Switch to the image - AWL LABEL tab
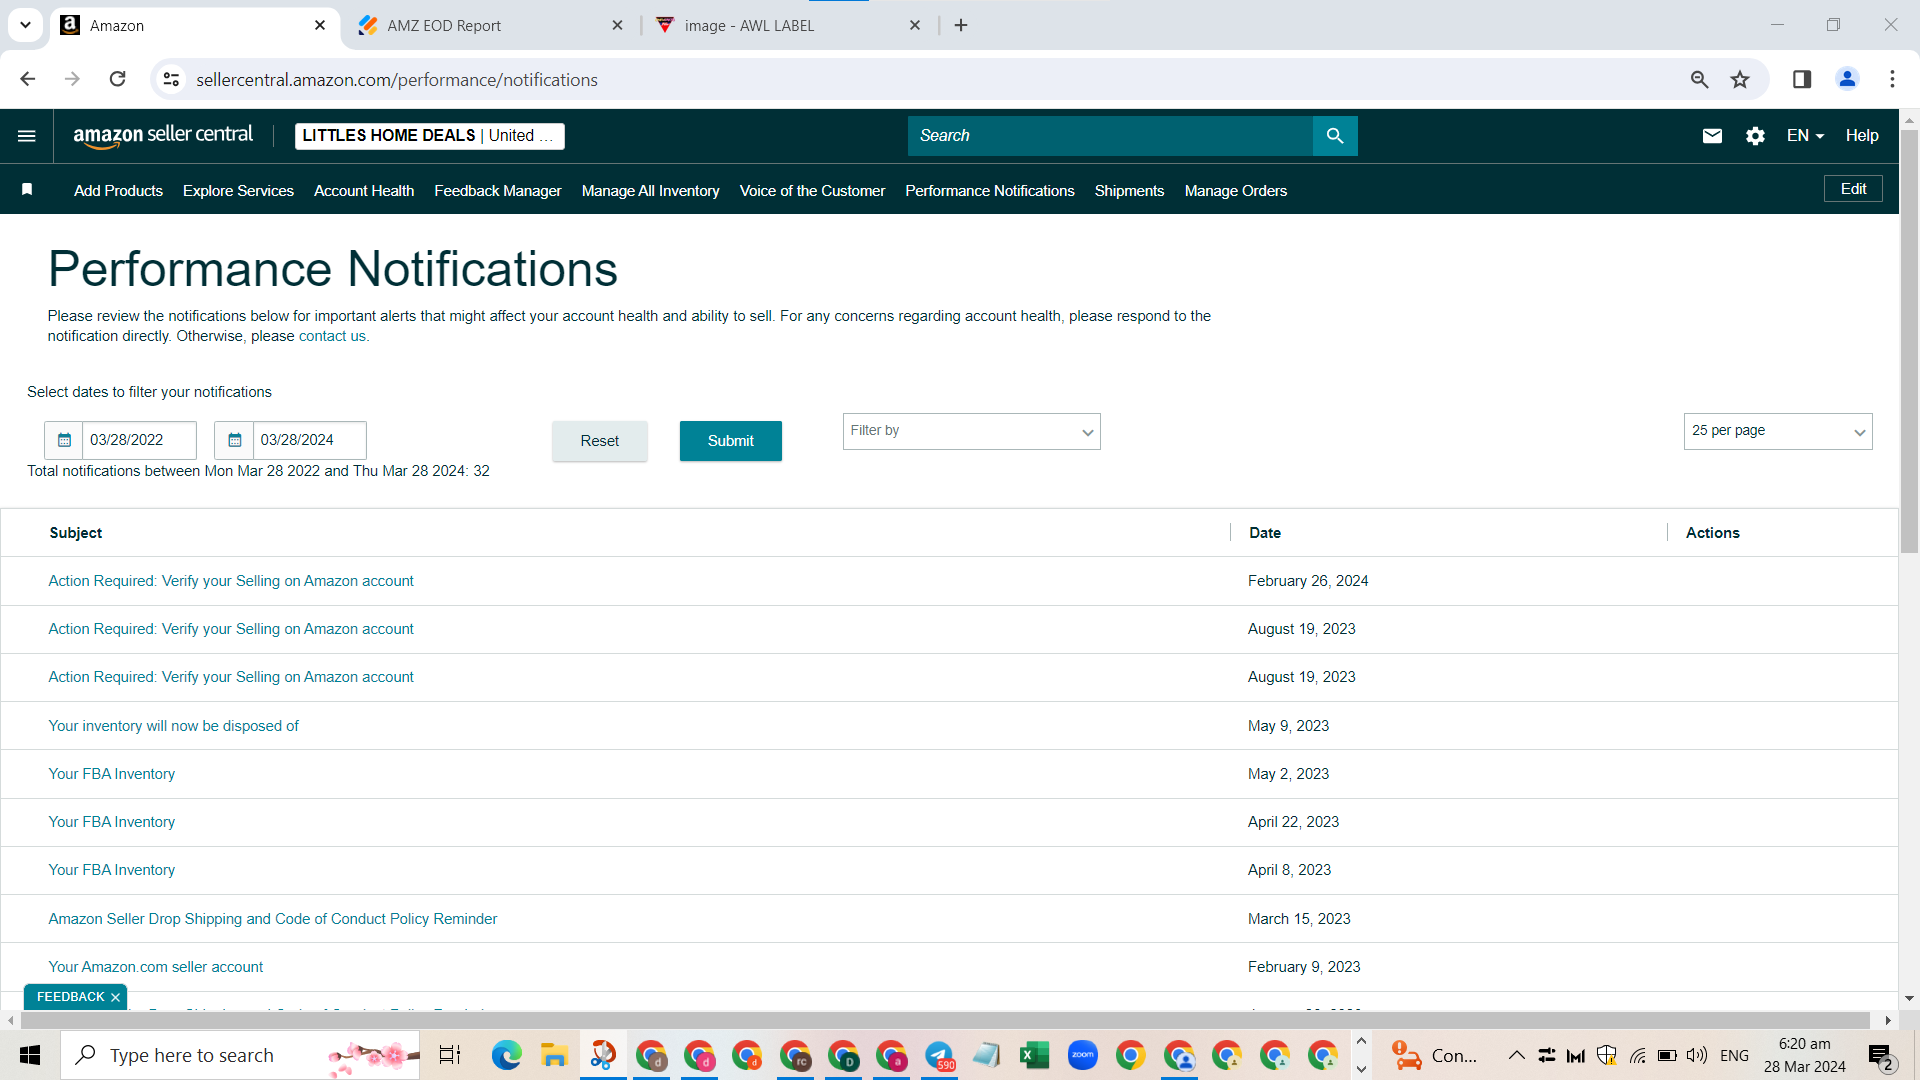The height and width of the screenshot is (1080, 1920). click(x=788, y=25)
